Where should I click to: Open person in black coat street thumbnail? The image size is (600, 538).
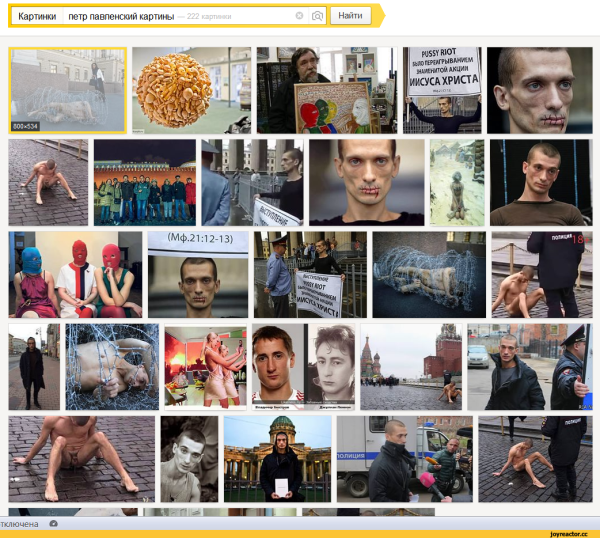tap(34, 366)
